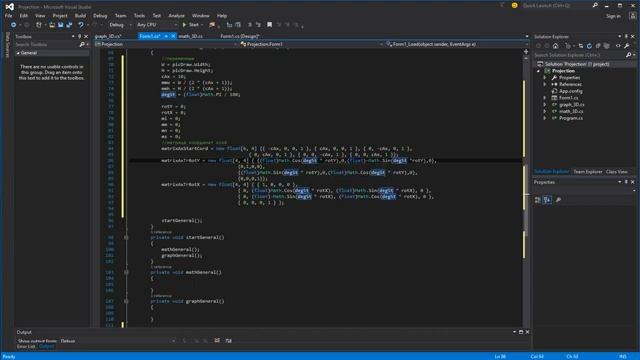Click the Quick Launch search icon
This screenshot has height=360, width=640.
595,6
